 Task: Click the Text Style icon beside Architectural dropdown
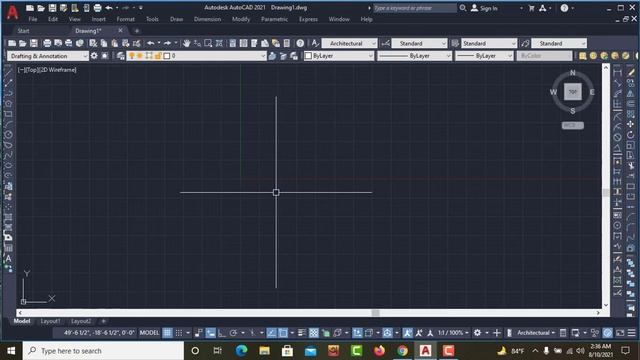pyautogui.click(x=315, y=43)
